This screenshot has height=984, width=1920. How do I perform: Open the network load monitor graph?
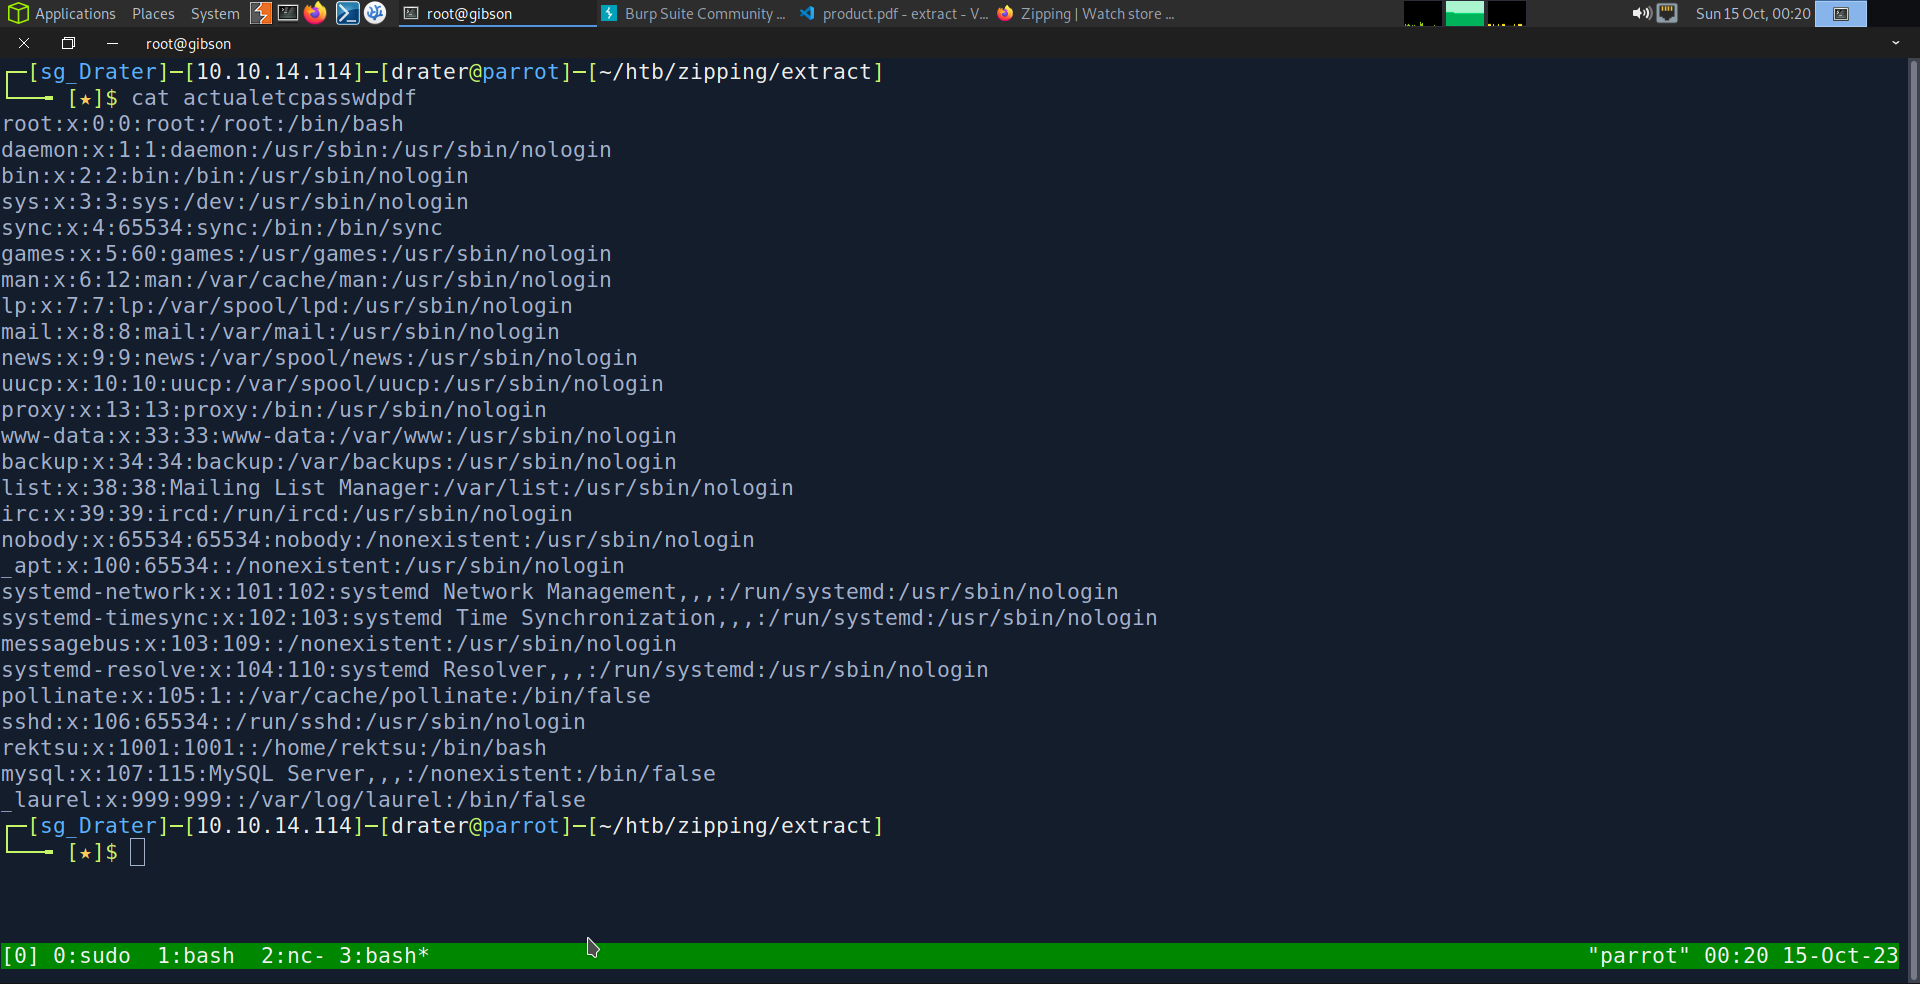(1506, 13)
